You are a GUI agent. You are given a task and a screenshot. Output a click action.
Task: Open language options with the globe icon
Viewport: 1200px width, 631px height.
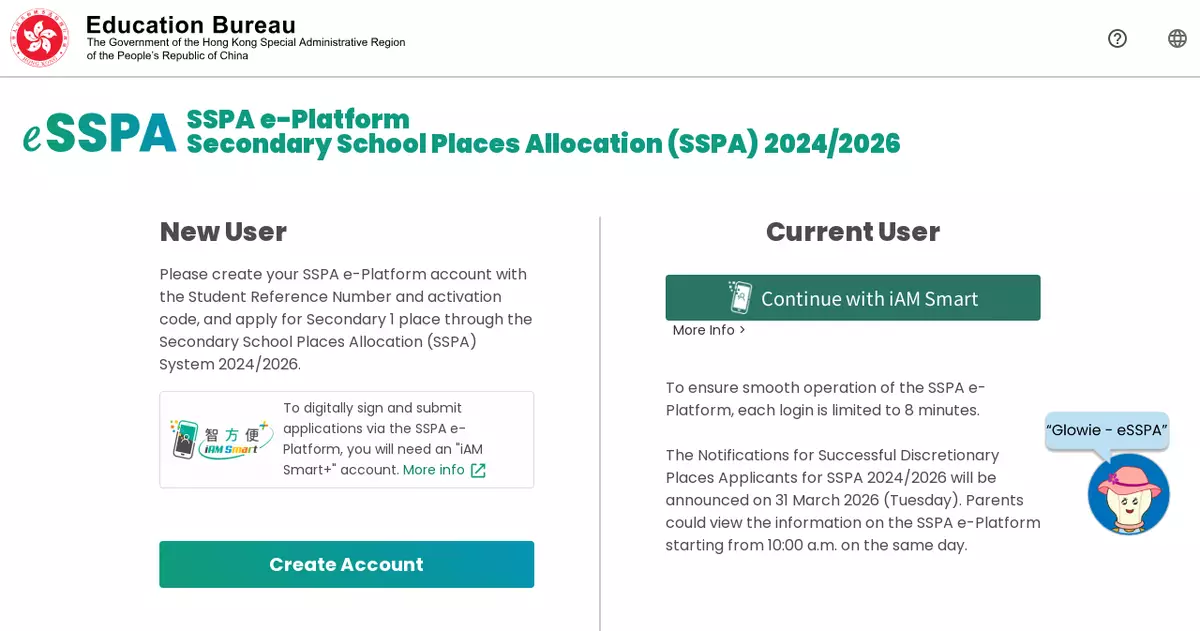1177,38
